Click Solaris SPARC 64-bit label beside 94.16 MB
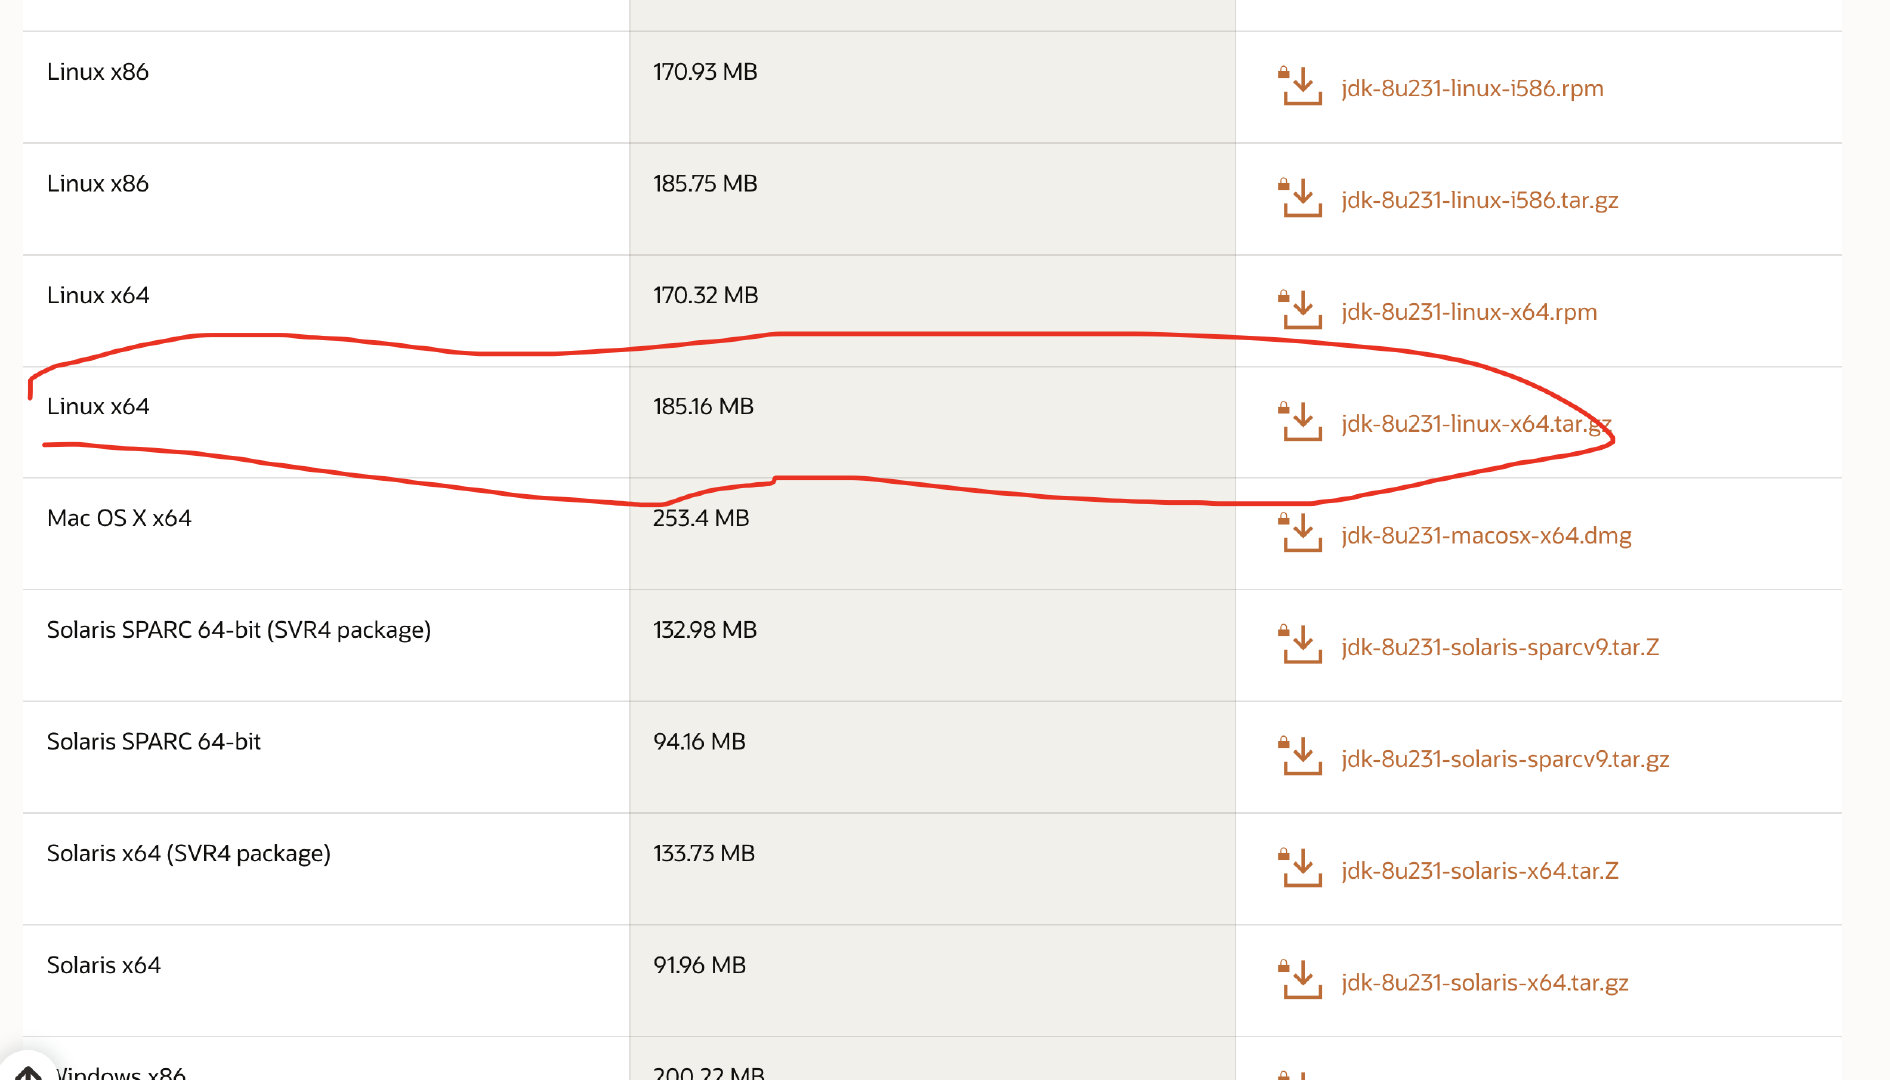Viewport: 1890px width, 1080px height. coord(154,742)
